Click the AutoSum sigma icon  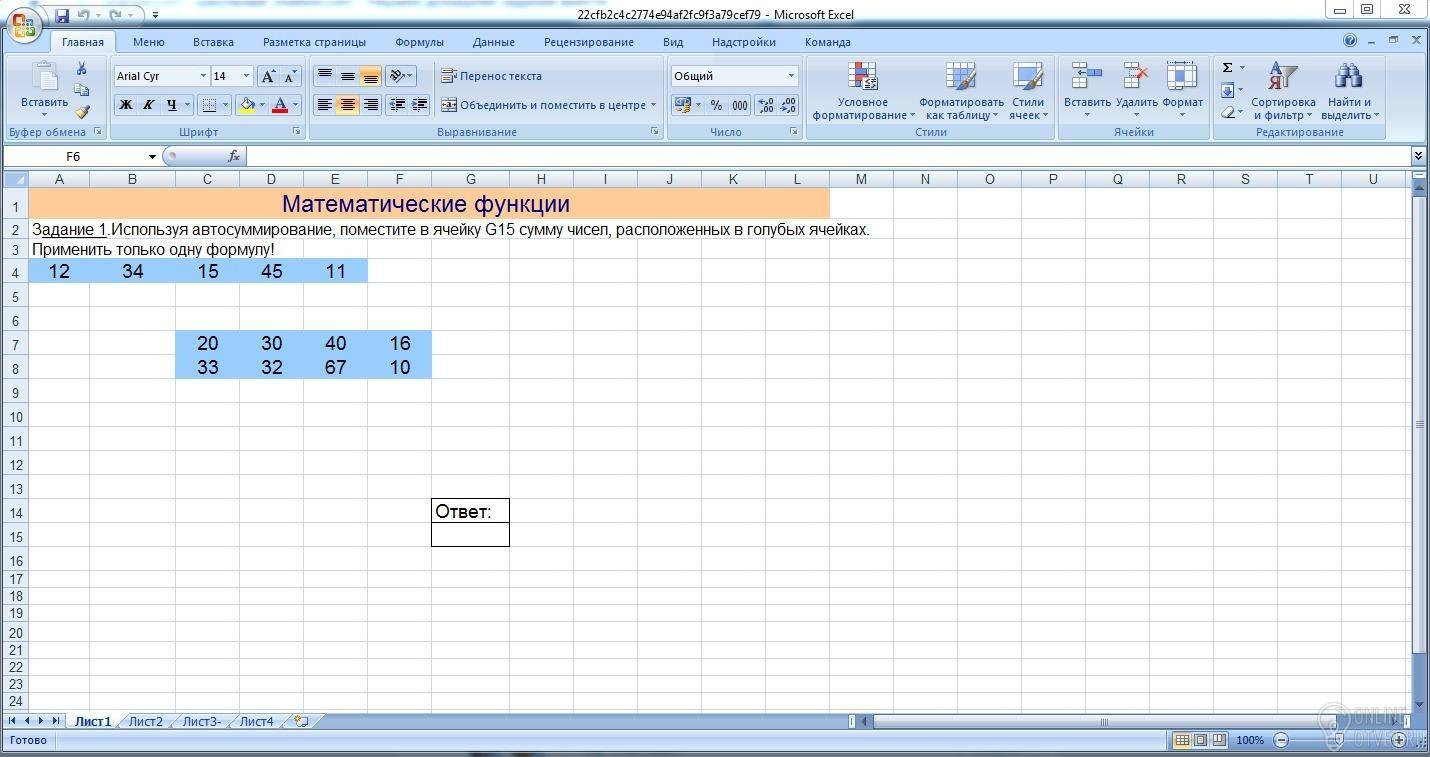tap(1227, 68)
